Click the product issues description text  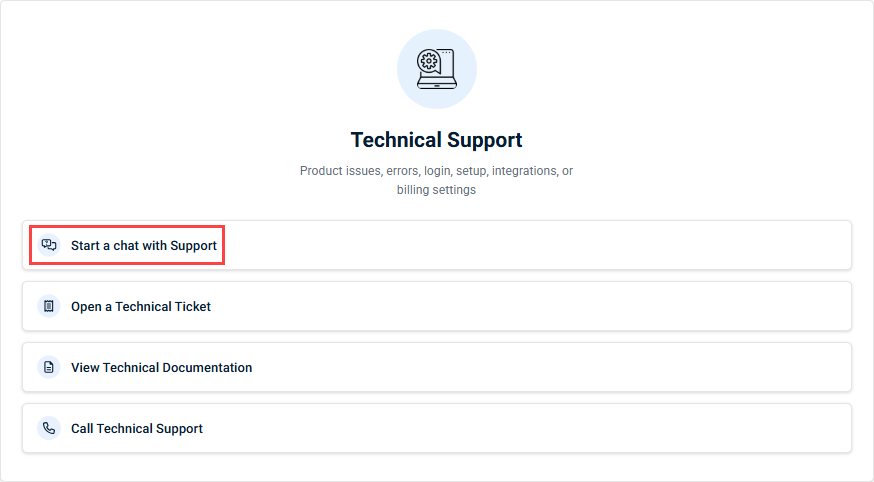click(436, 171)
